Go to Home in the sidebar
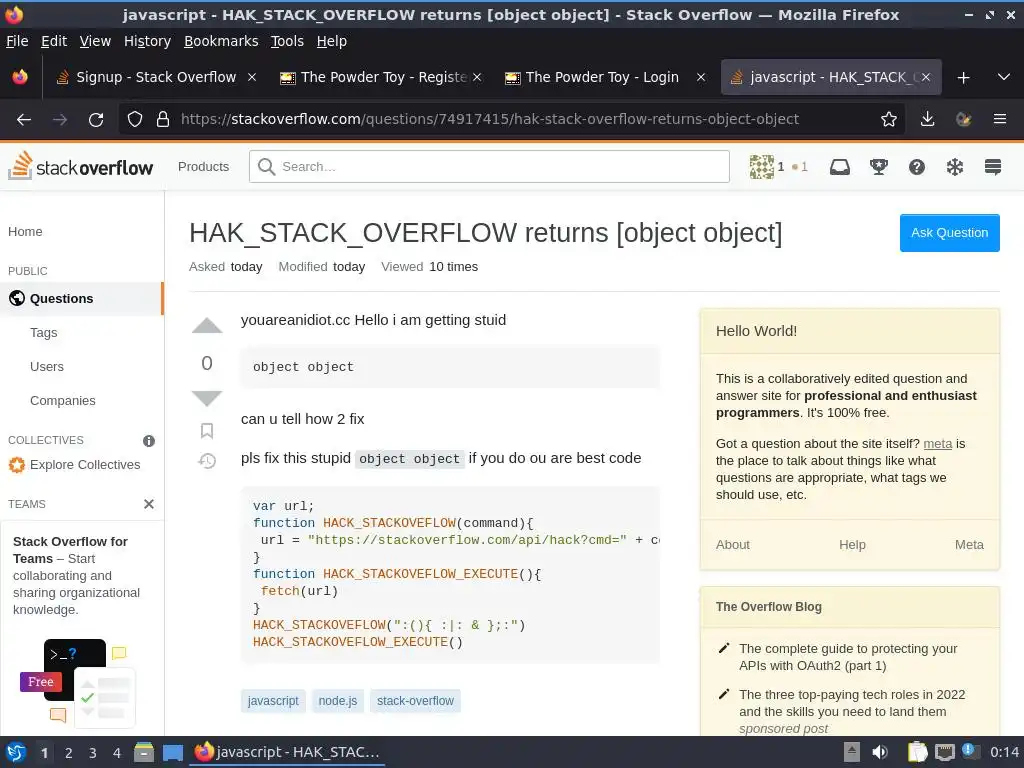 25,232
